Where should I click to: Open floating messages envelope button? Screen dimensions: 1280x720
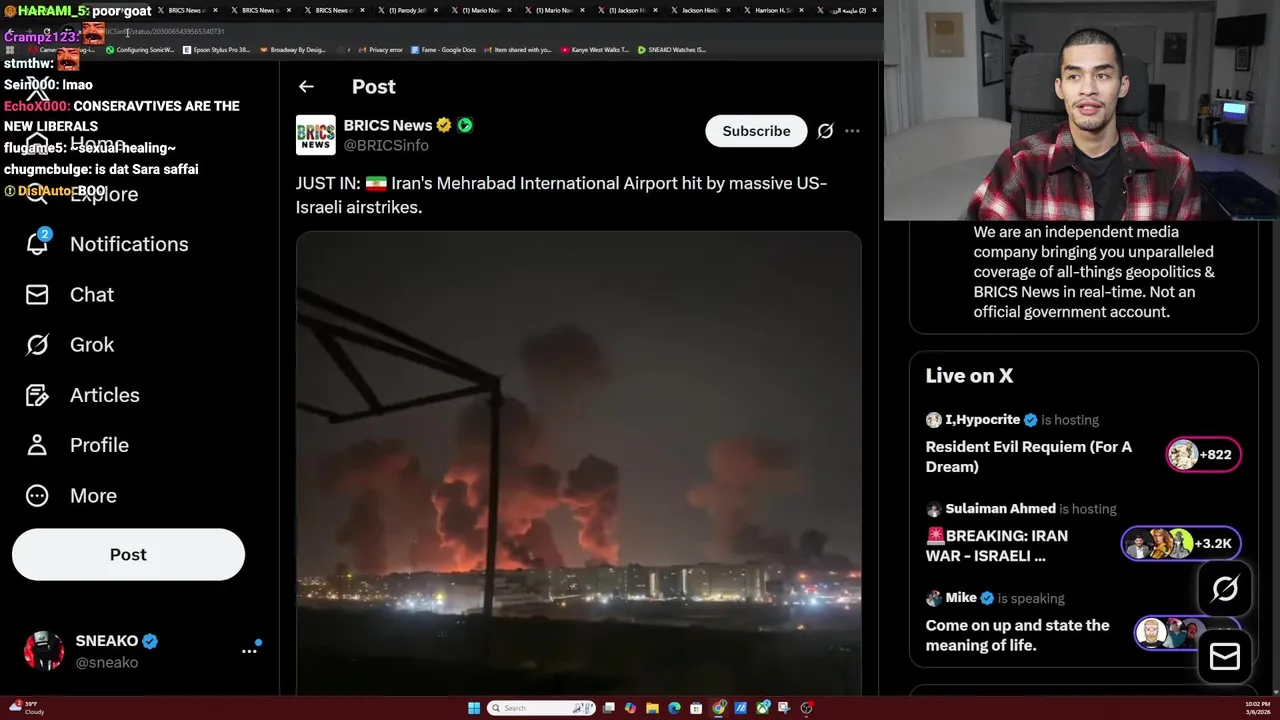(x=1225, y=656)
